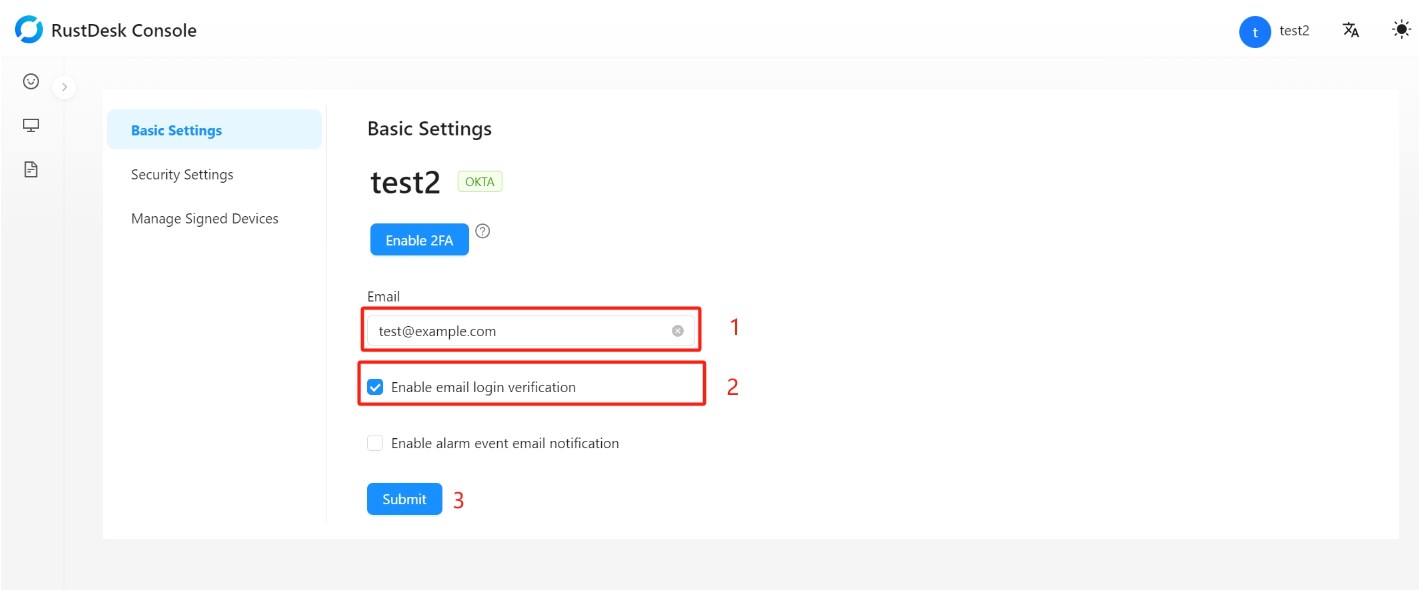Clear the email field with the x icon
This screenshot has height=590, width=1419.
click(678, 331)
